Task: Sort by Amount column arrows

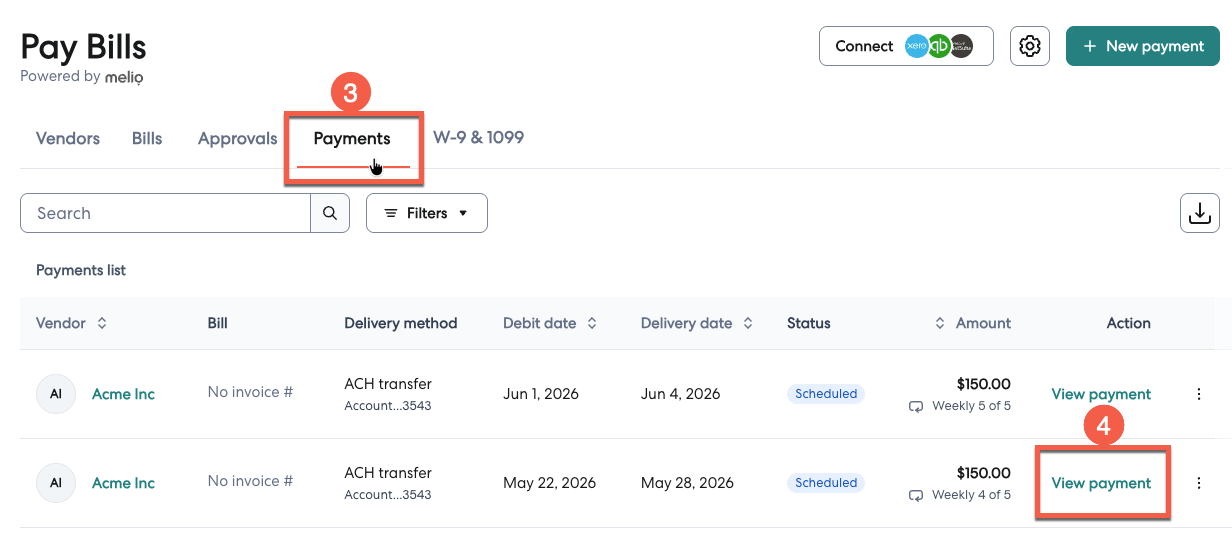Action: pos(940,323)
